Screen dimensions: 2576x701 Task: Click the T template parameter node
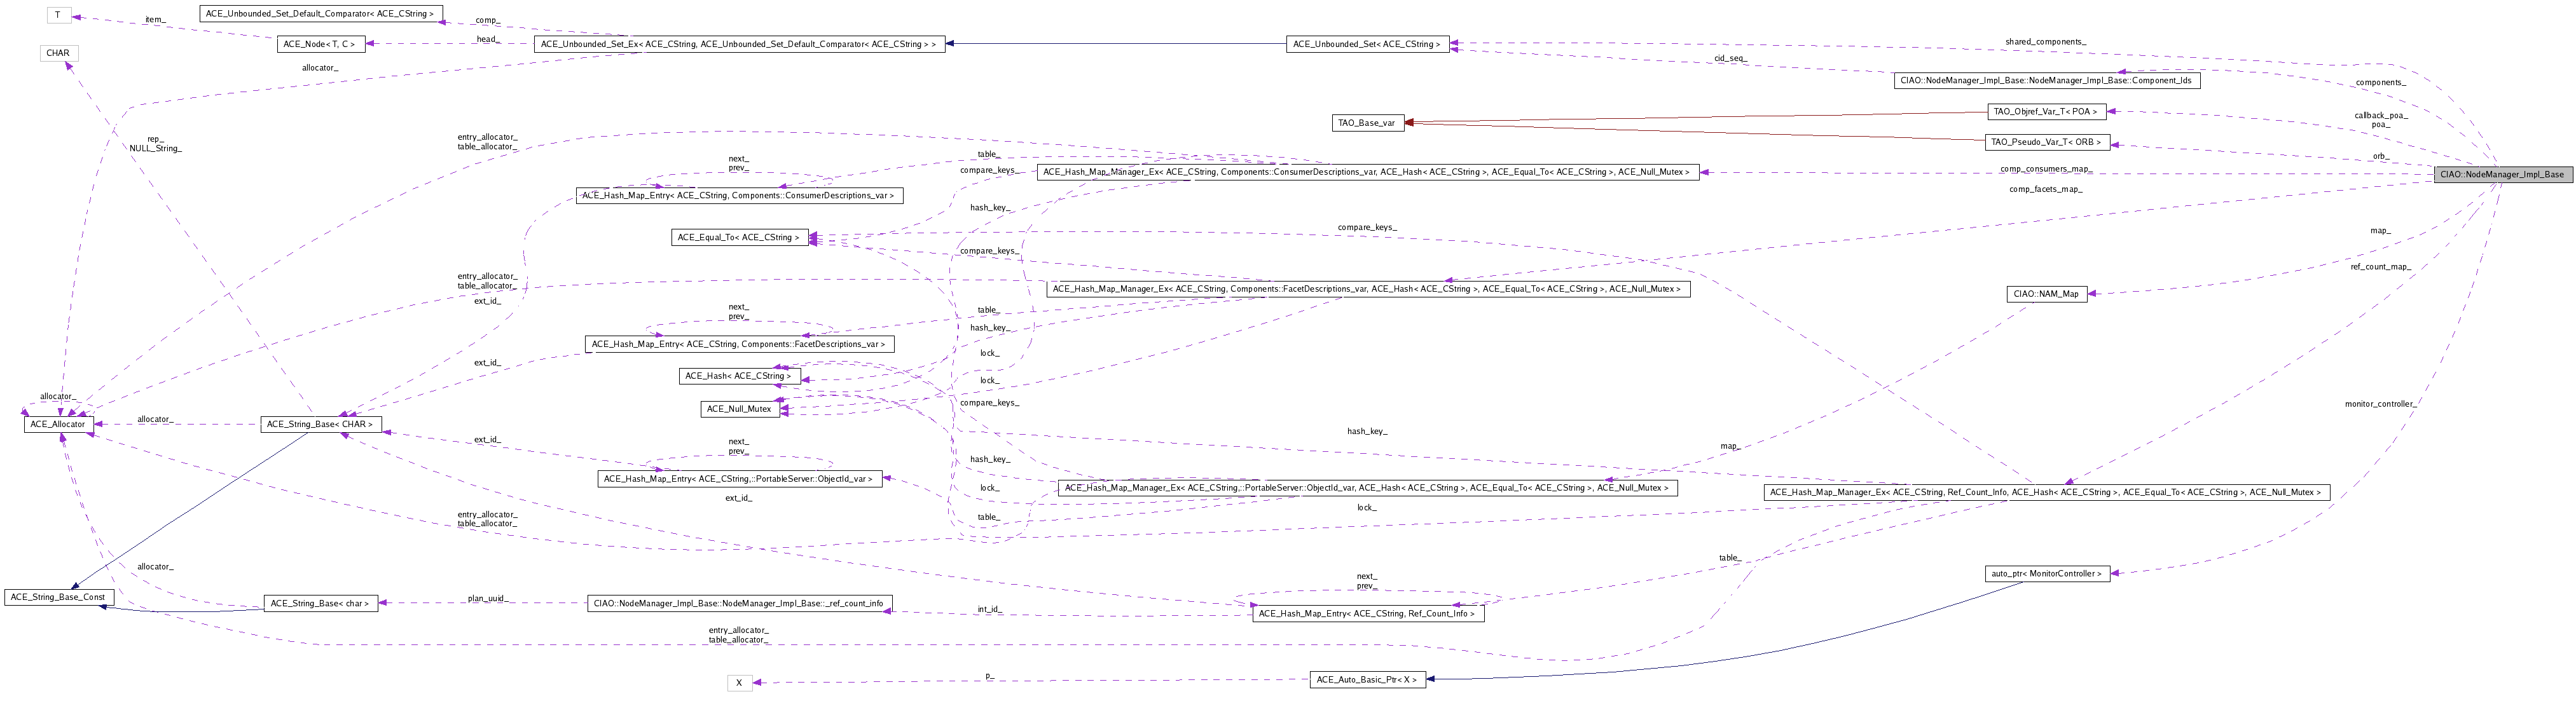58,15
